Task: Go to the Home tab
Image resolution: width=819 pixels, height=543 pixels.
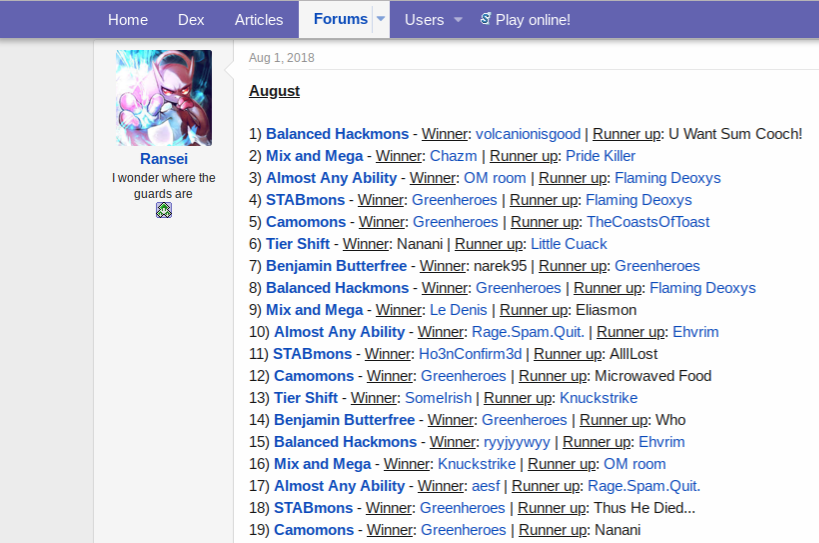Action: coord(128,20)
